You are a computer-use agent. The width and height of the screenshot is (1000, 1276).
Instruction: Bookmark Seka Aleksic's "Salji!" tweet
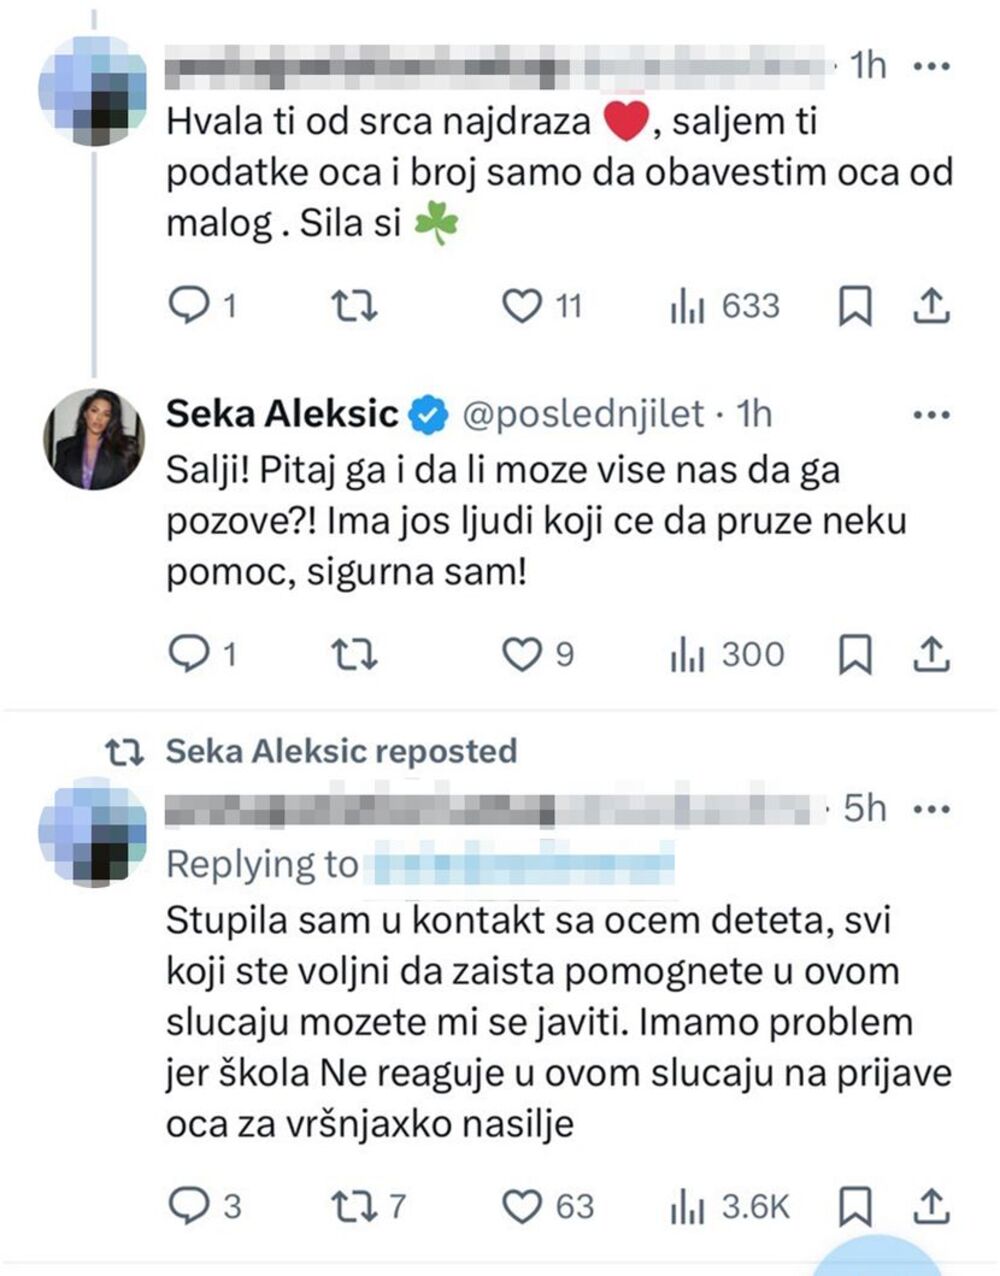[x=855, y=654]
